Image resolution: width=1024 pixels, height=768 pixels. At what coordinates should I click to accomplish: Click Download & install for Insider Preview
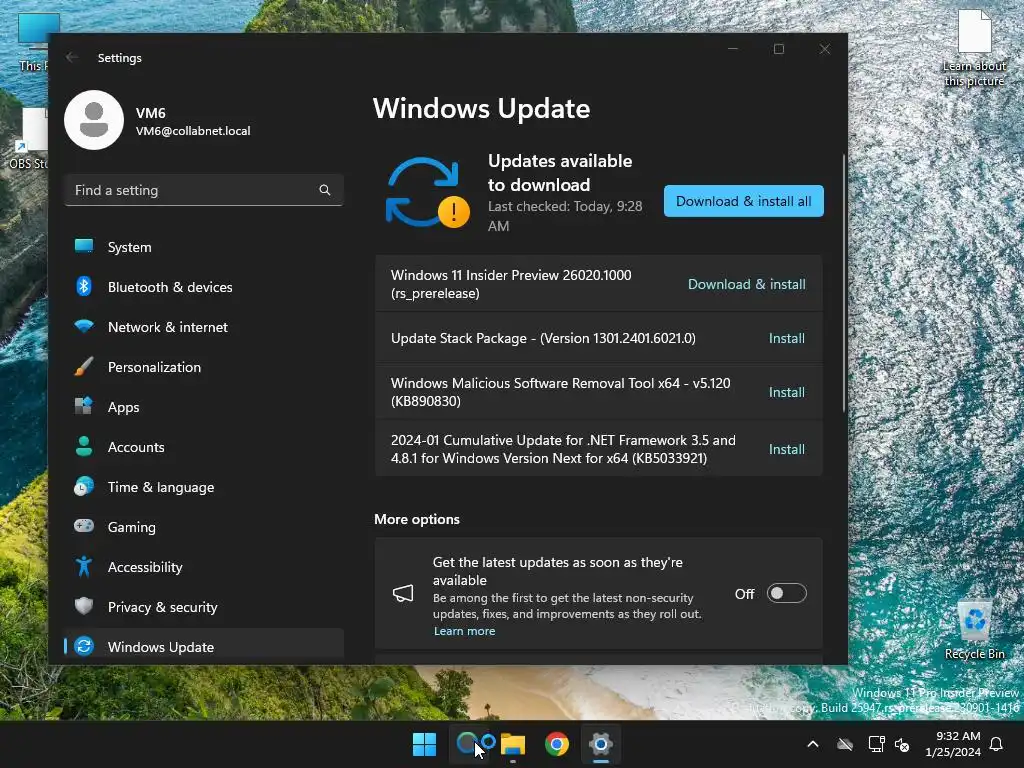(x=746, y=284)
